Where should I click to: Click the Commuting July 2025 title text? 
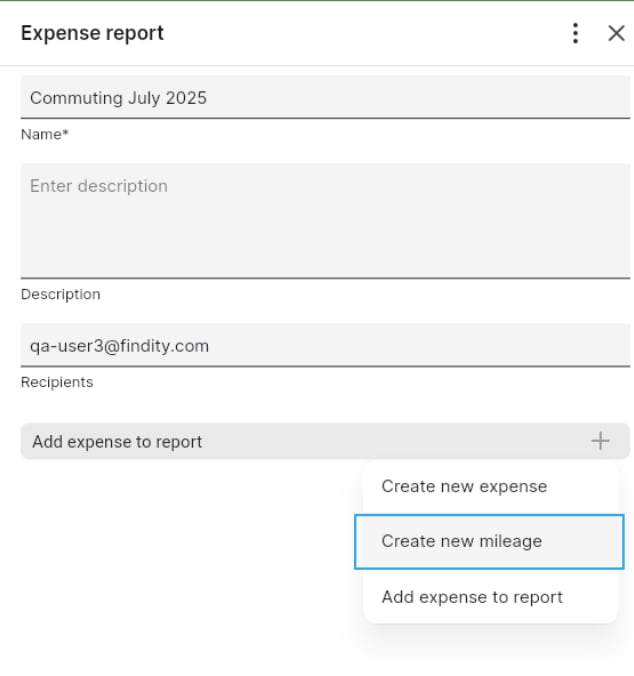(119, 98)
